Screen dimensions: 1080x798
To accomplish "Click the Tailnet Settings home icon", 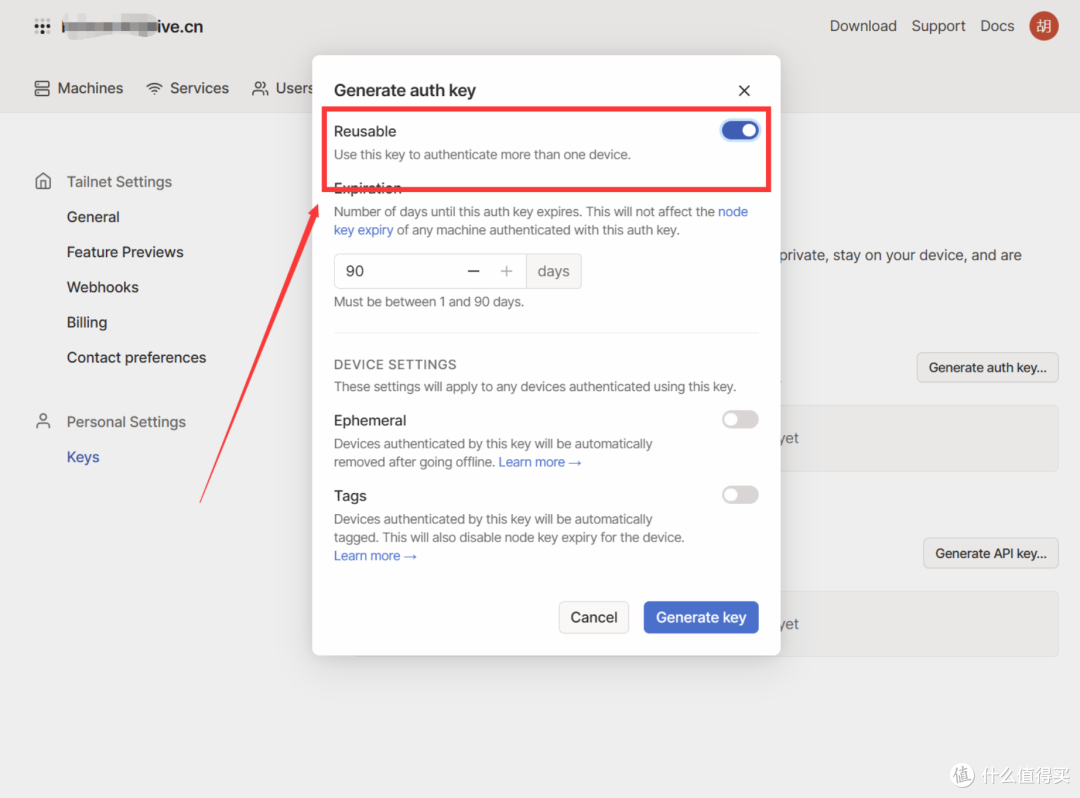I will [43, 181].
